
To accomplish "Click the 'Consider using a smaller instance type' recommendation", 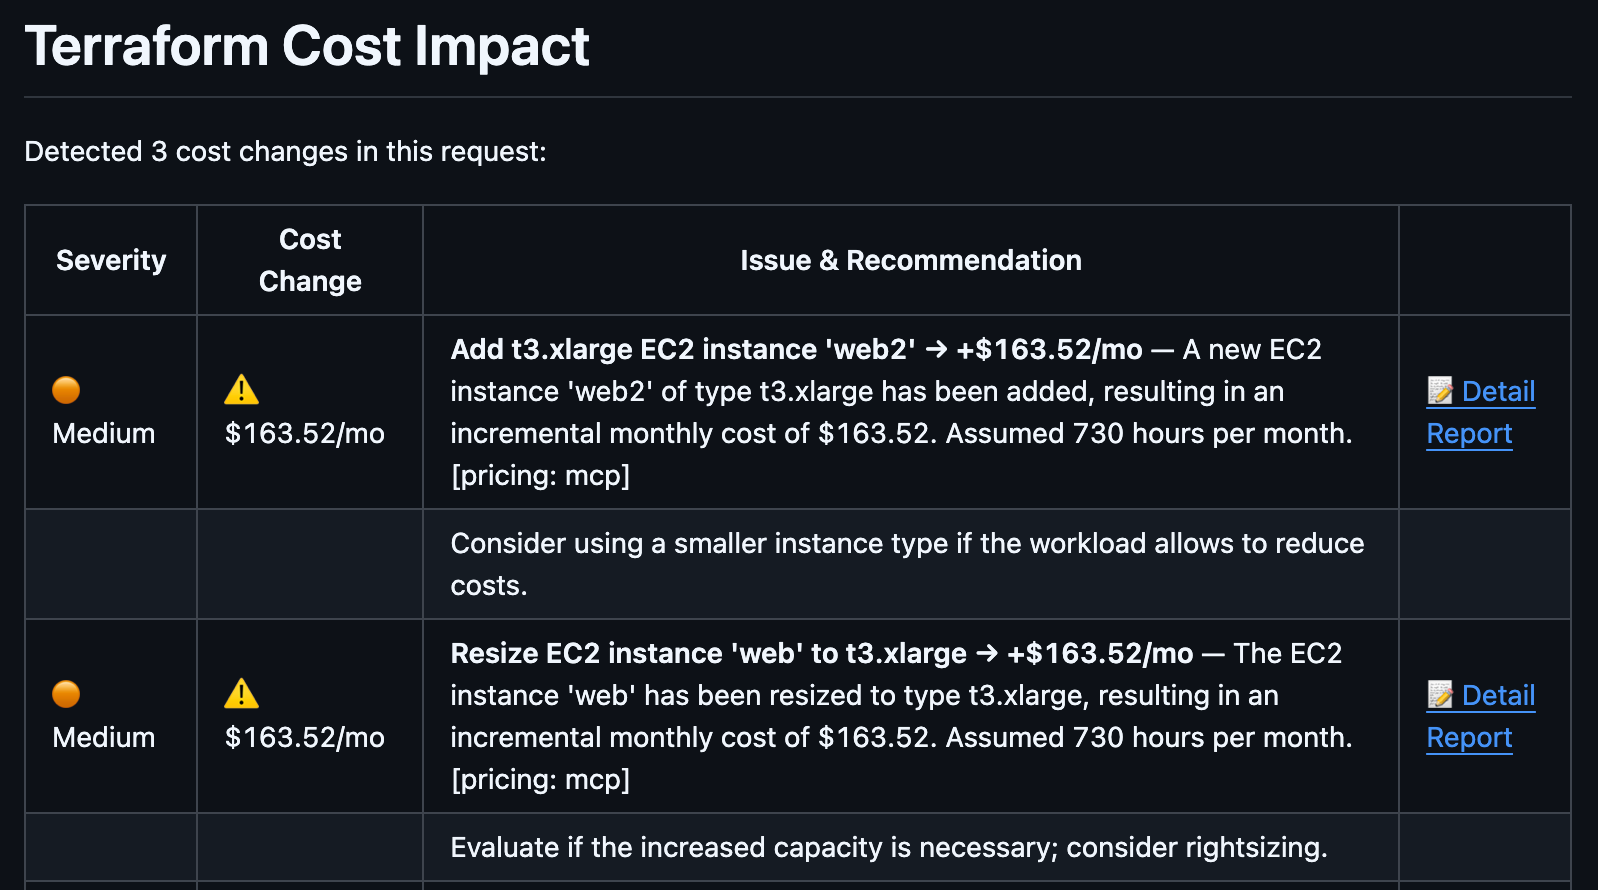I will (x=906, y=544).
